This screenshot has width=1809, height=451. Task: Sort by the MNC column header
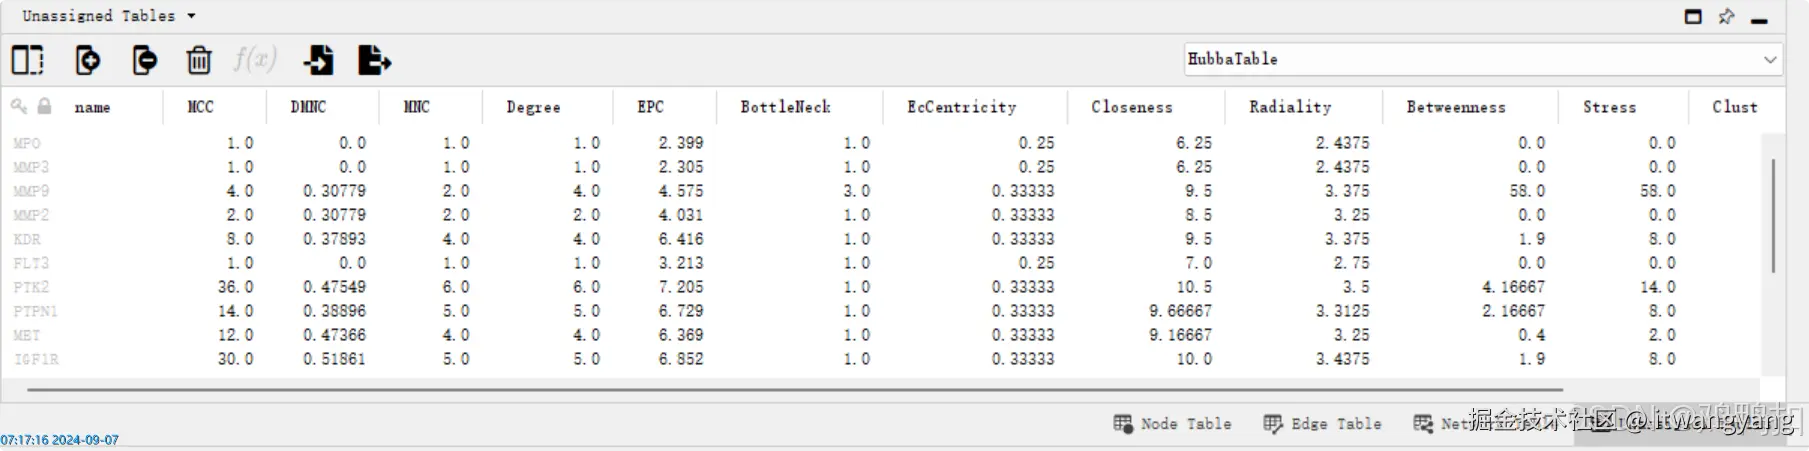(x=416, y=107)
